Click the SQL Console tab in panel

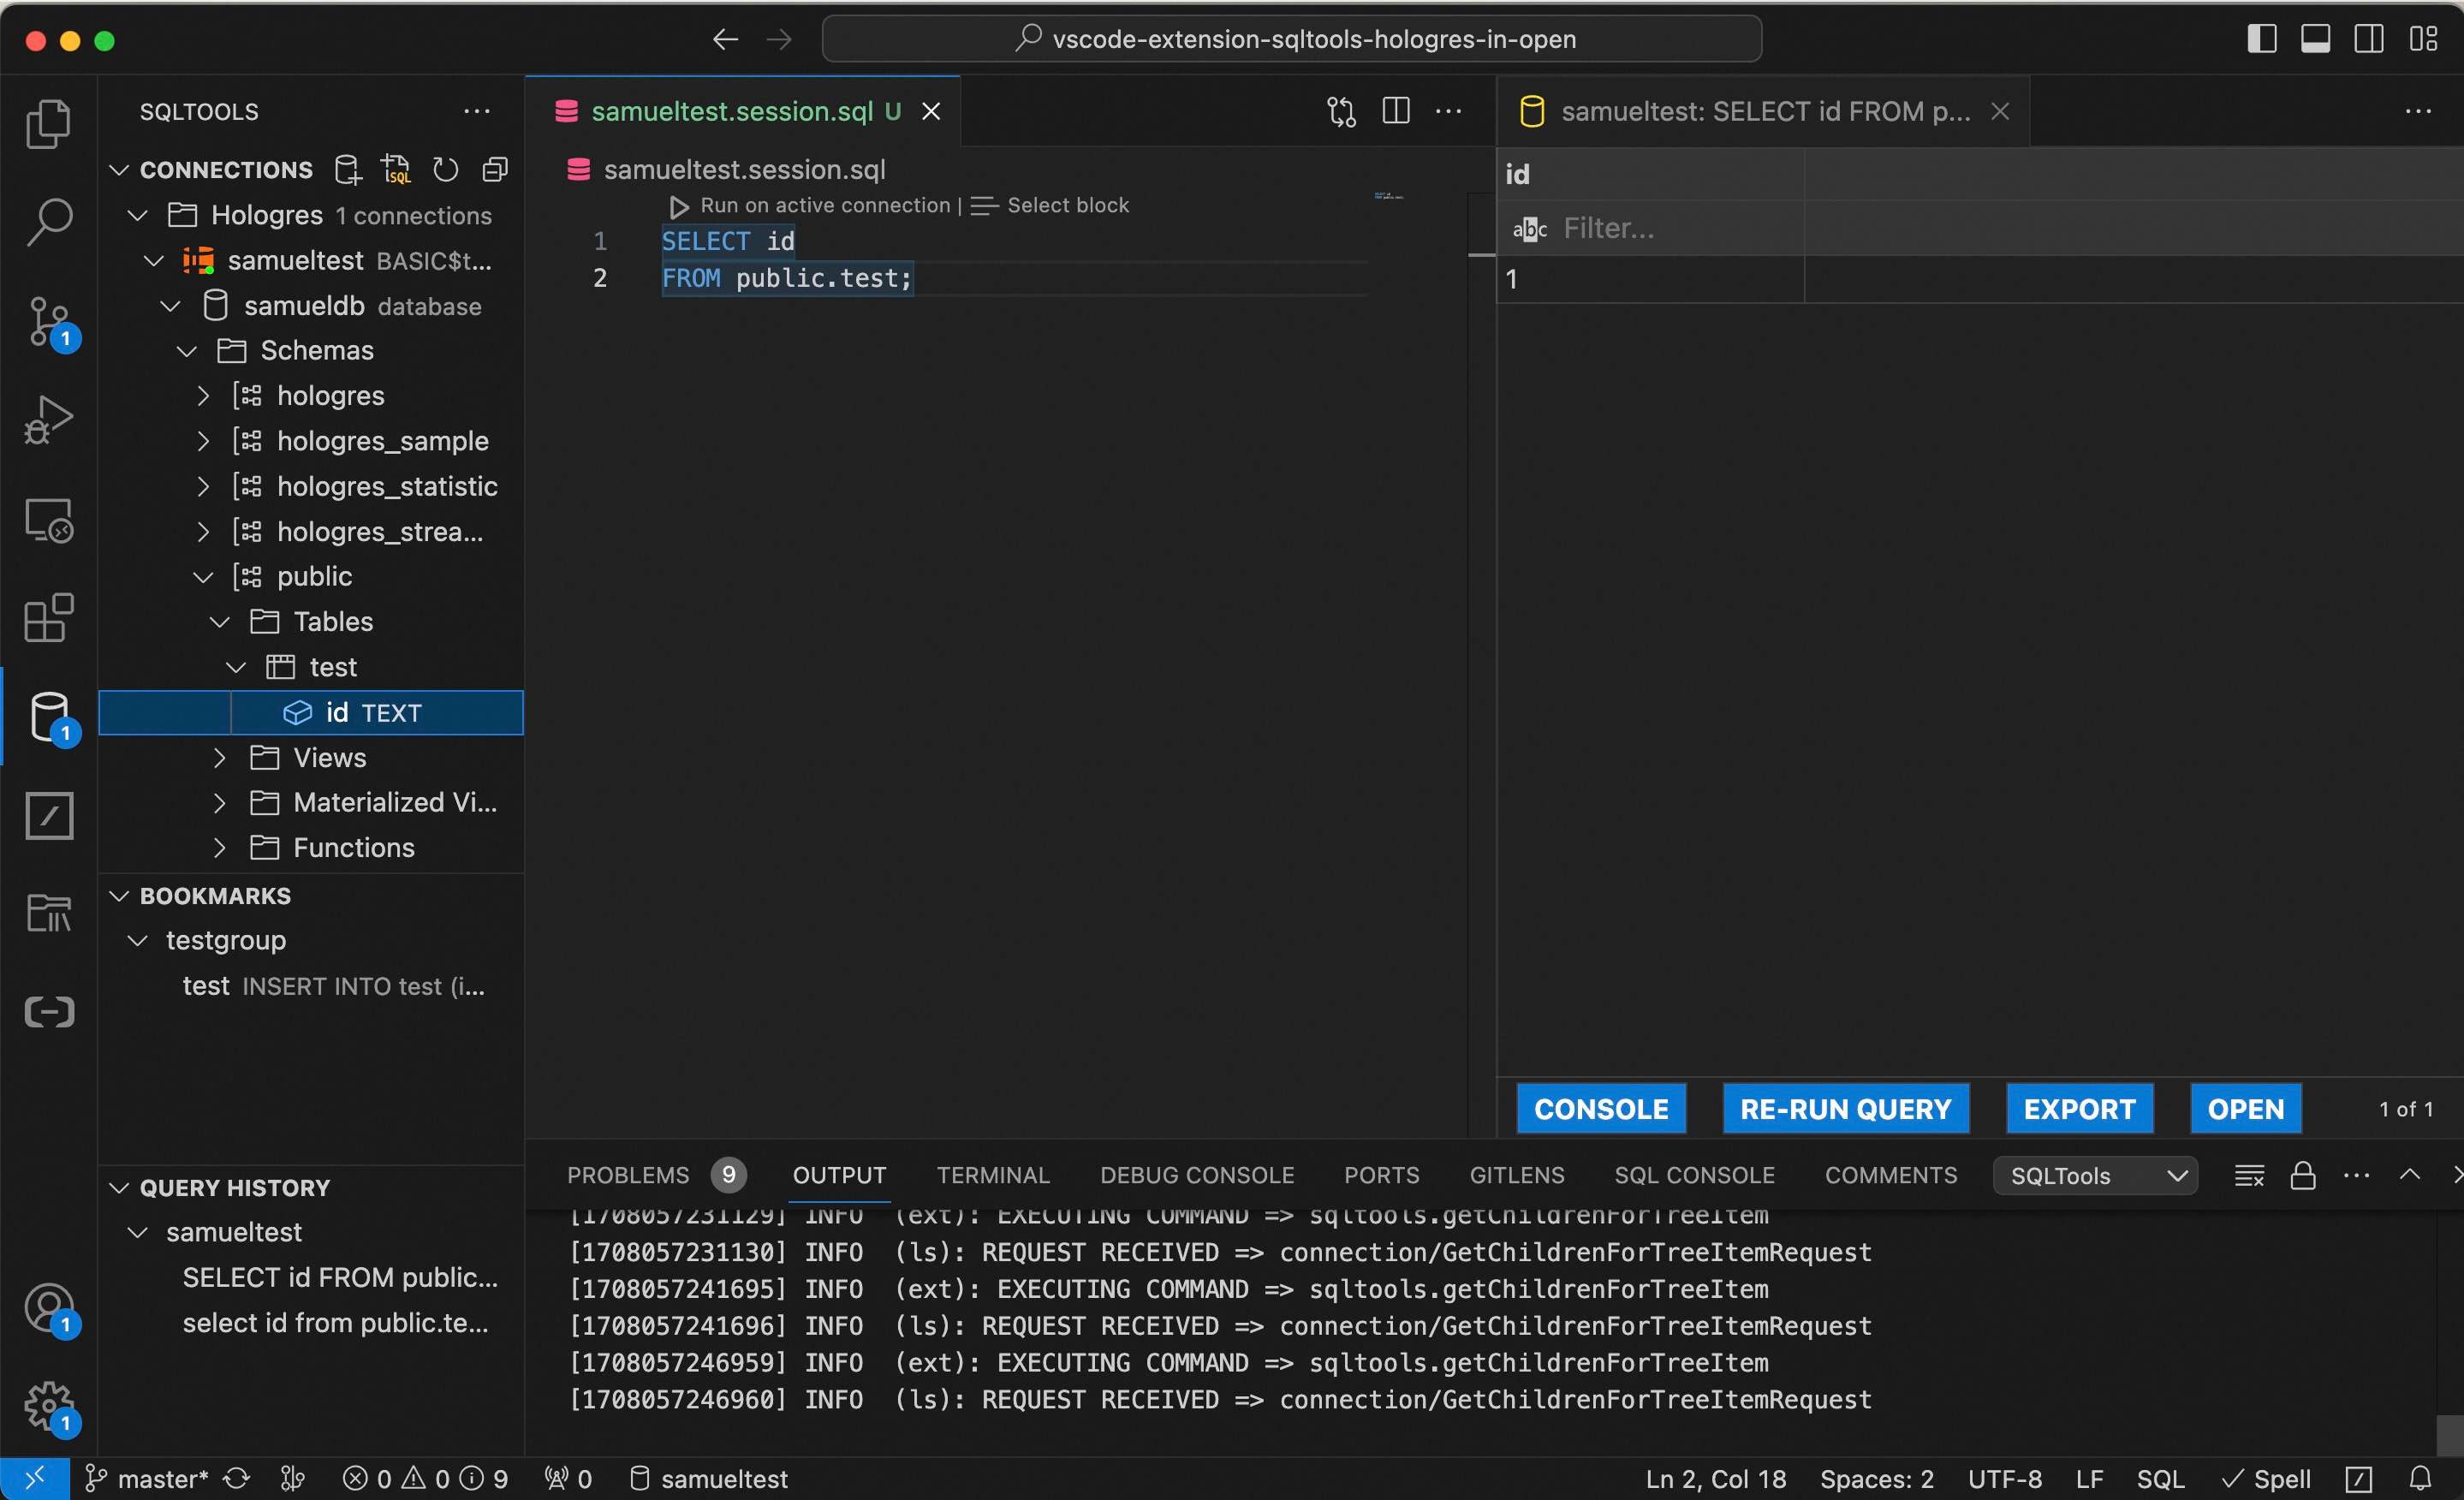coord(1693,1173)
